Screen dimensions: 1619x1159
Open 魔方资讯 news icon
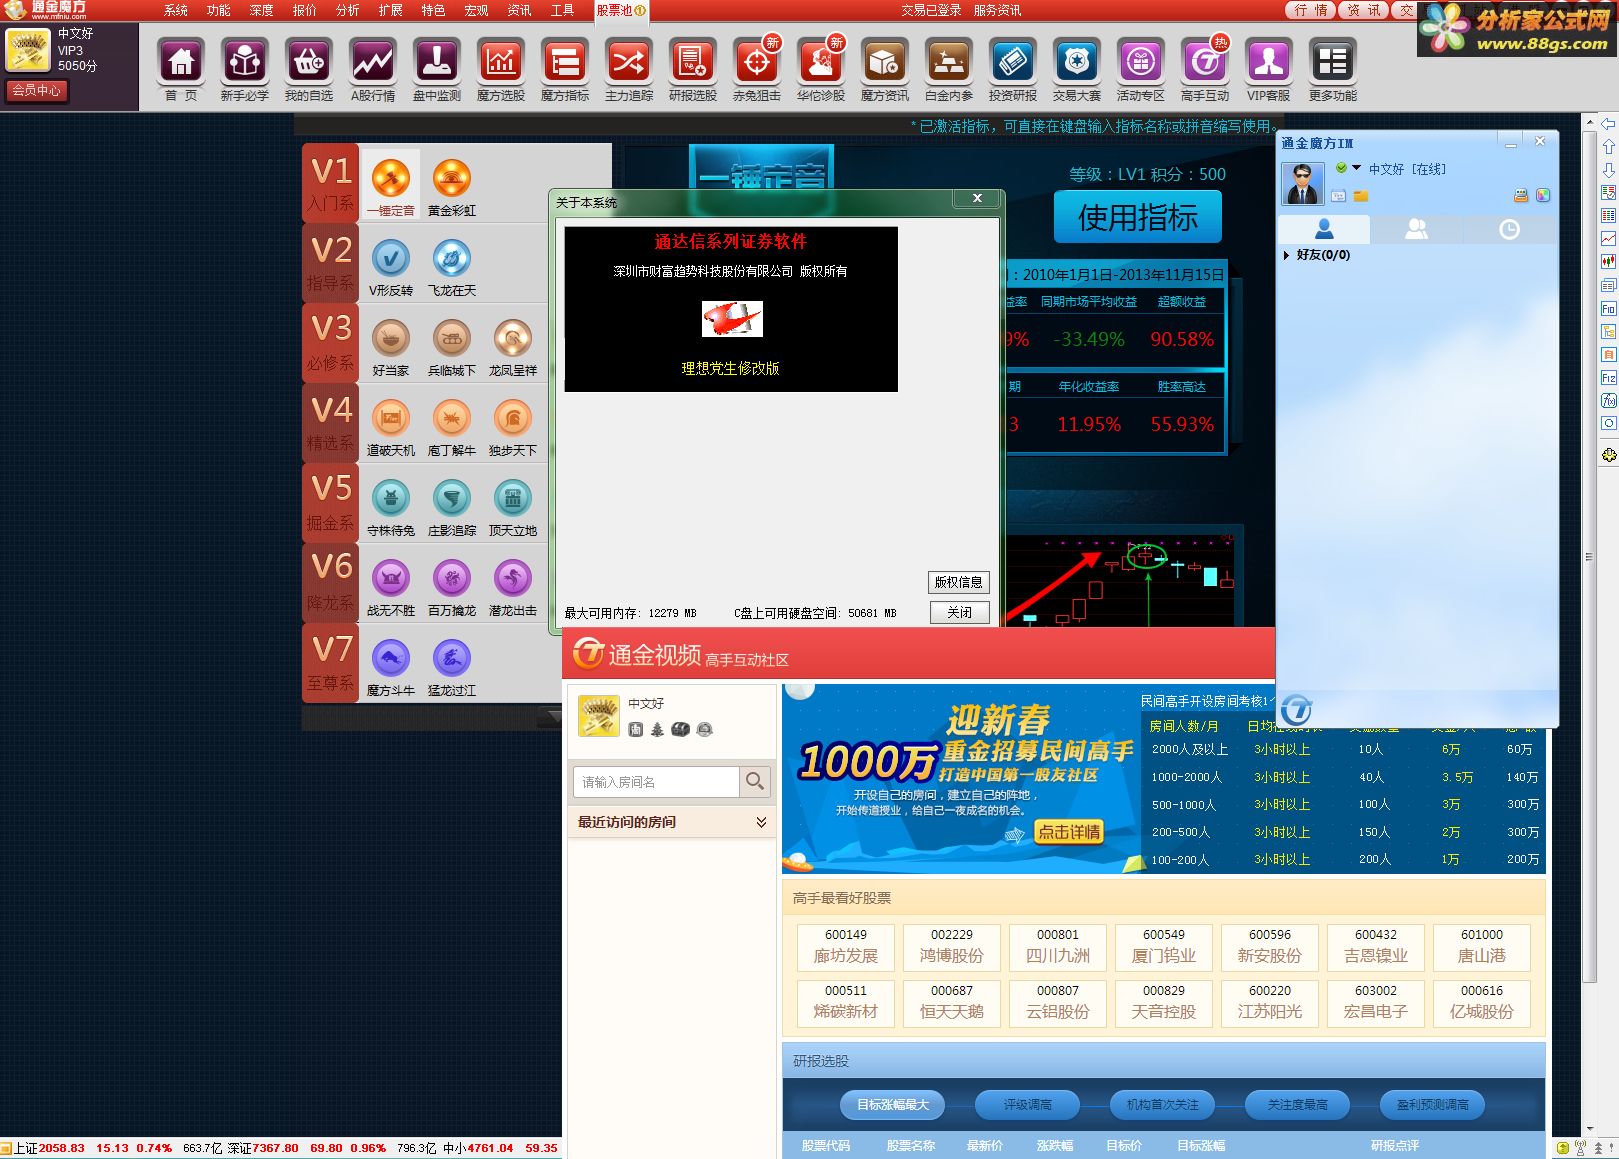pyautogui.click(x=885, y=62)
